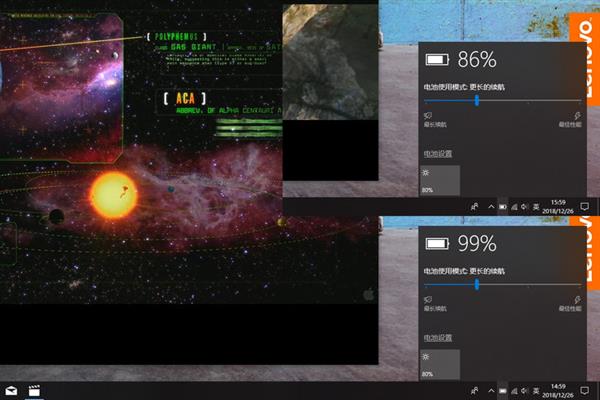The image size is (600, 400).
Task: Open the 14:59 date and time flyout
Action: pyautogui.click(x=558, y=390)
